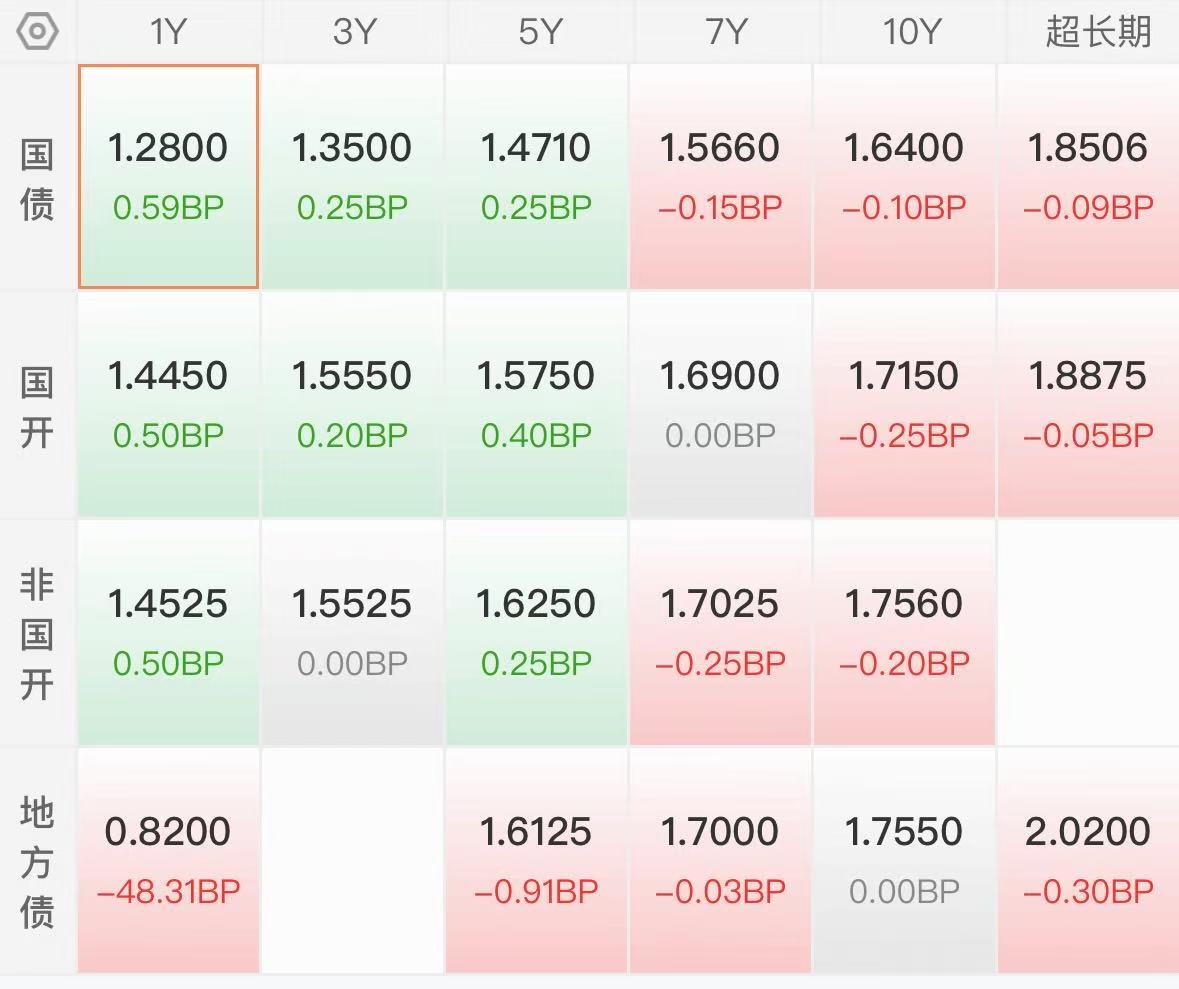
Task: Select the 国债 row label
Action: pos(37,179)
